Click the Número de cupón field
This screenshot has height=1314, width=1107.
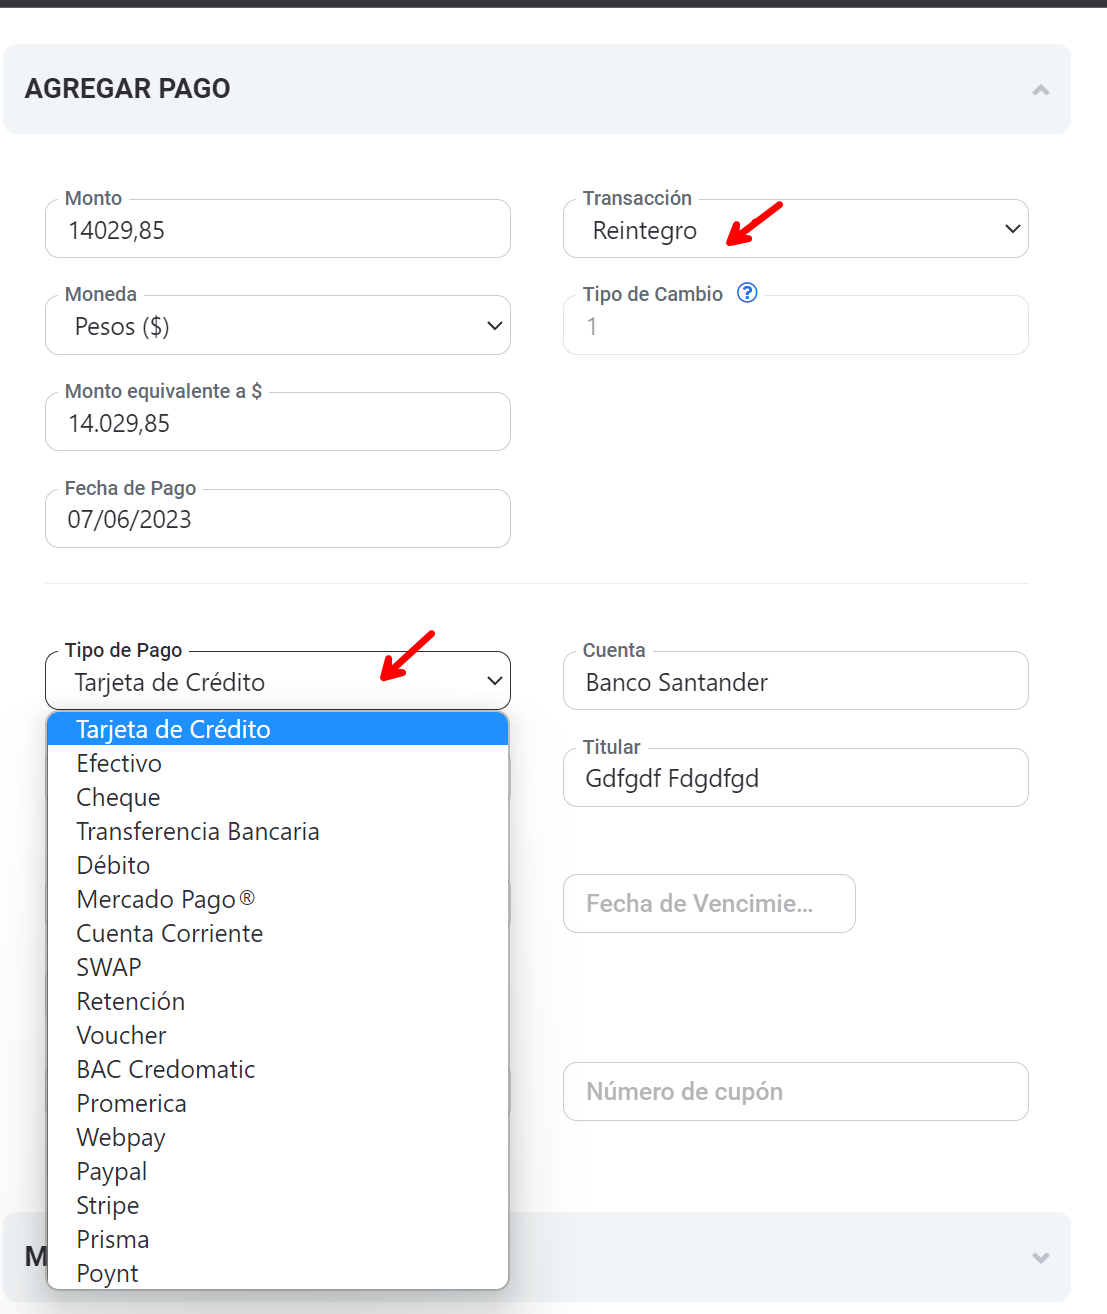[x=795, y=1092]
